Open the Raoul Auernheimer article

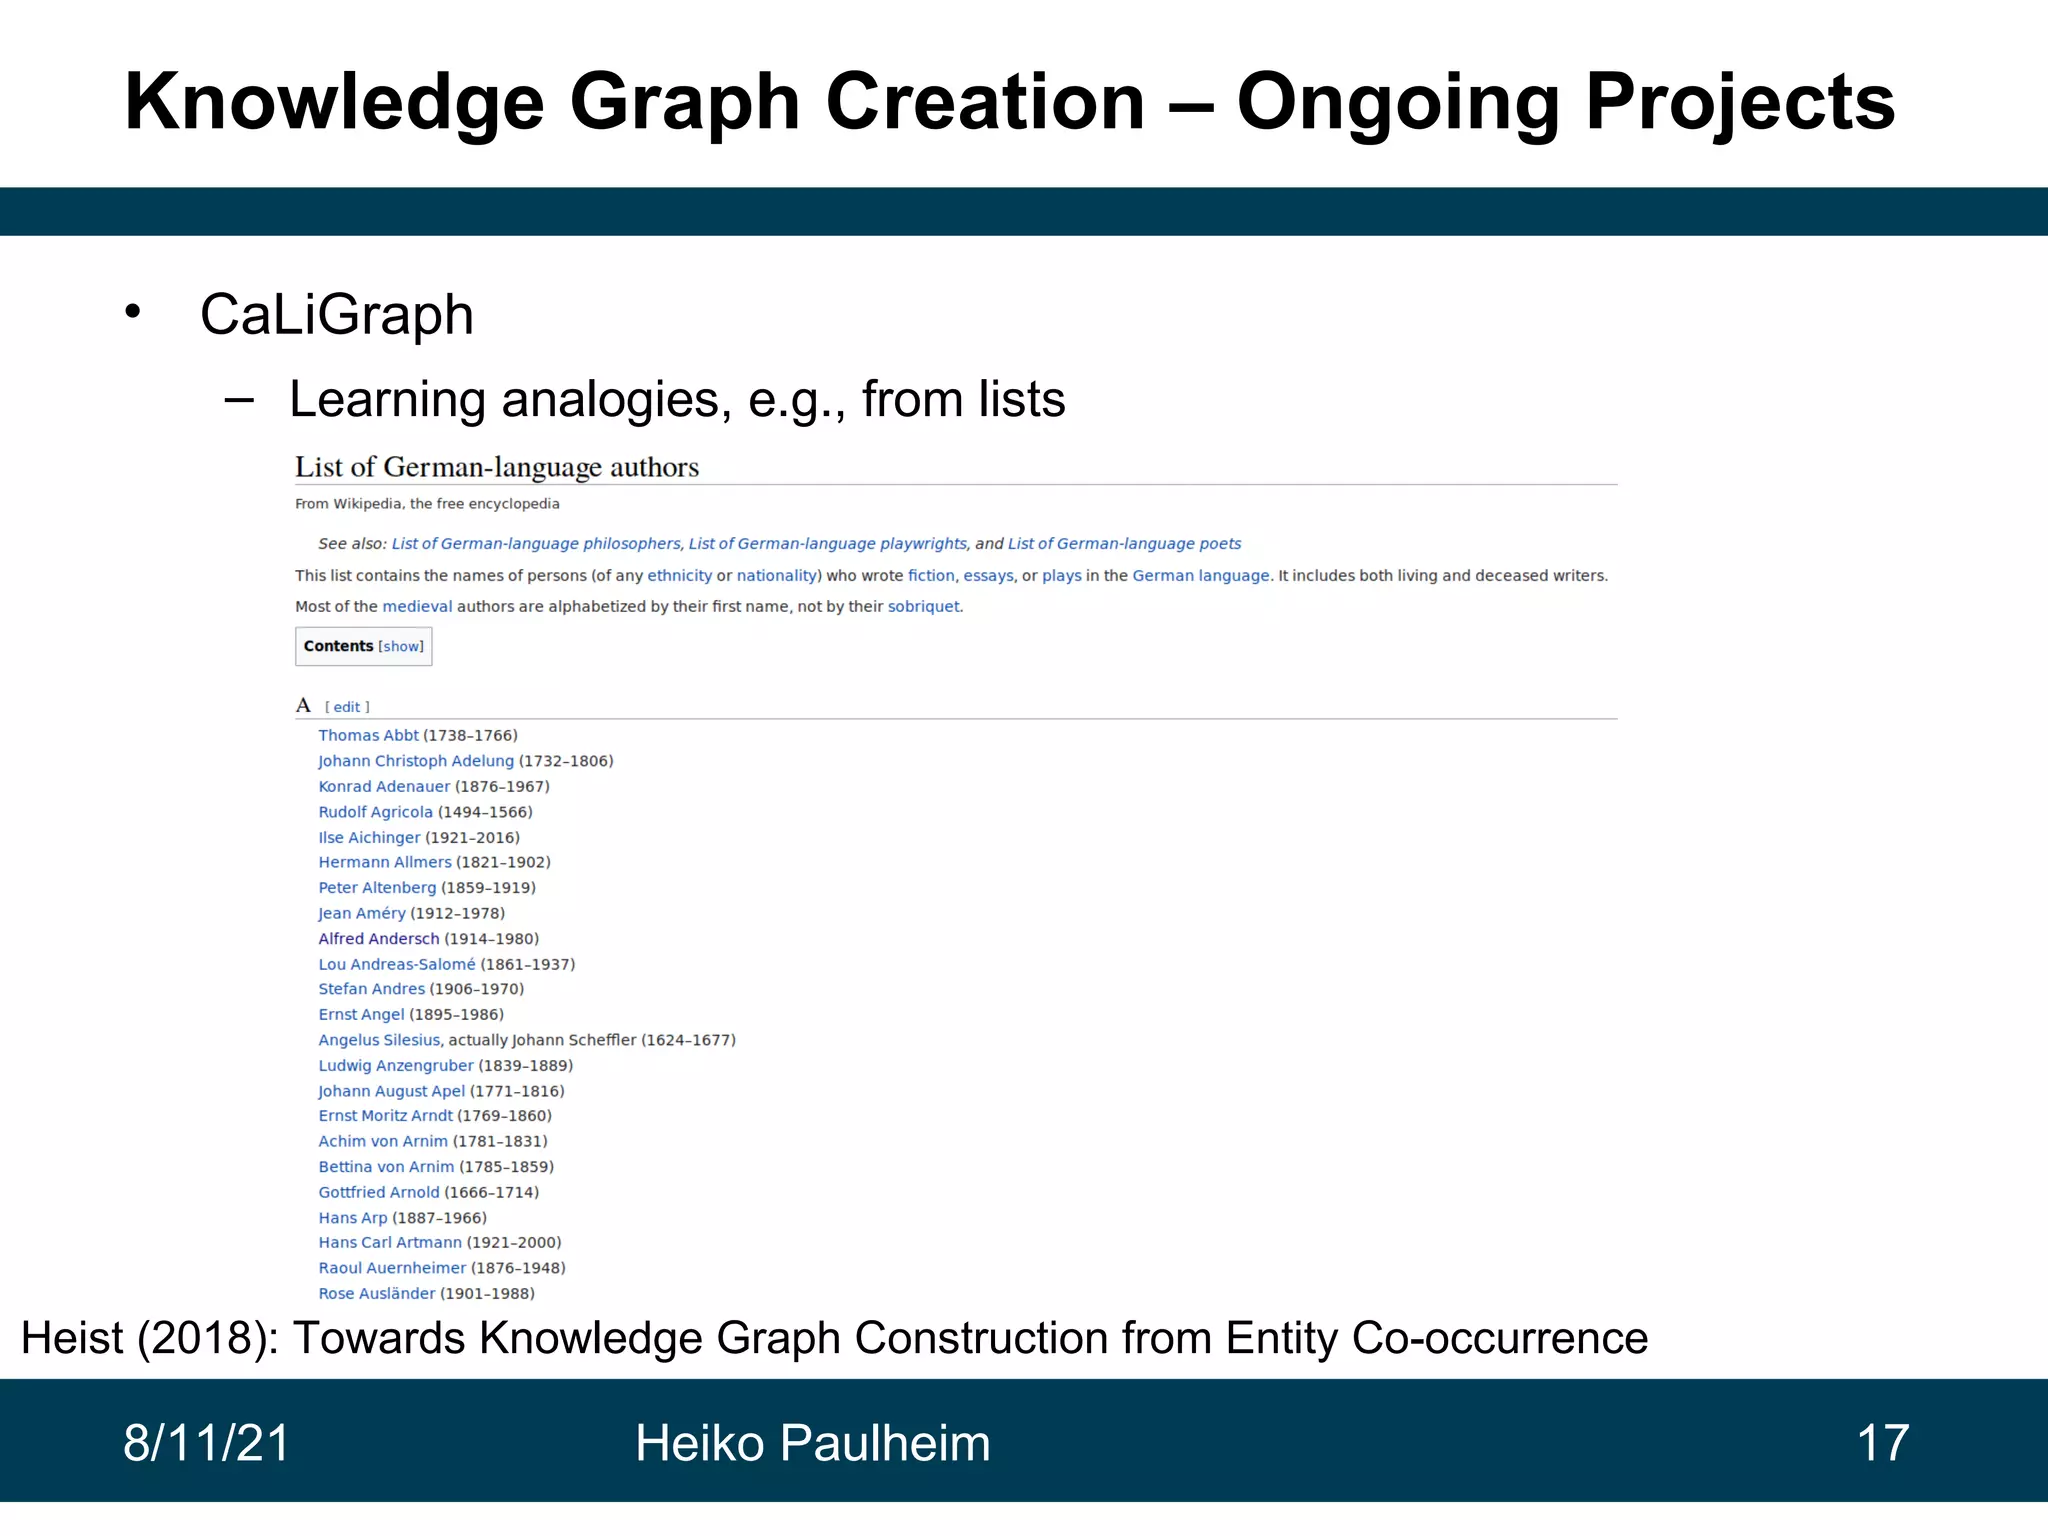[392, 1268]
